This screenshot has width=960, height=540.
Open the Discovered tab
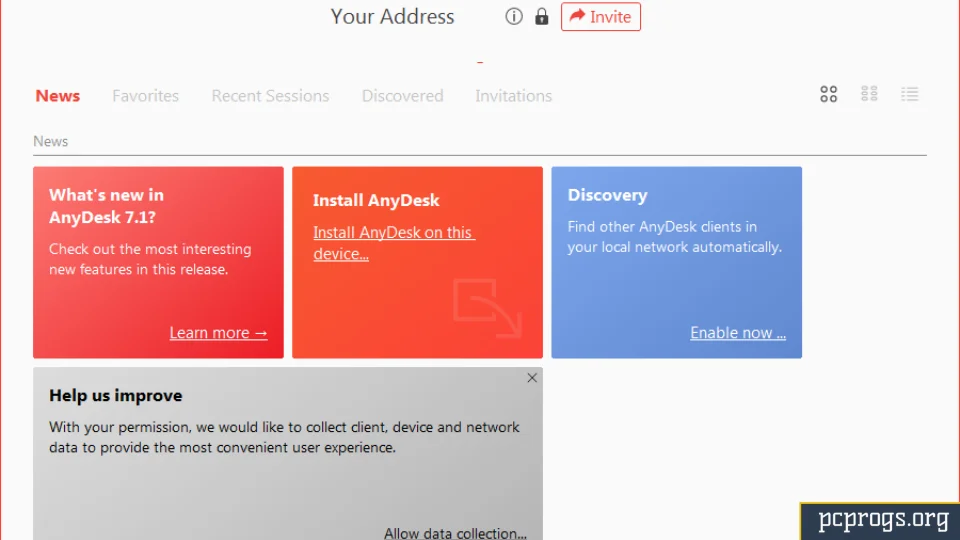click(402, 96)
